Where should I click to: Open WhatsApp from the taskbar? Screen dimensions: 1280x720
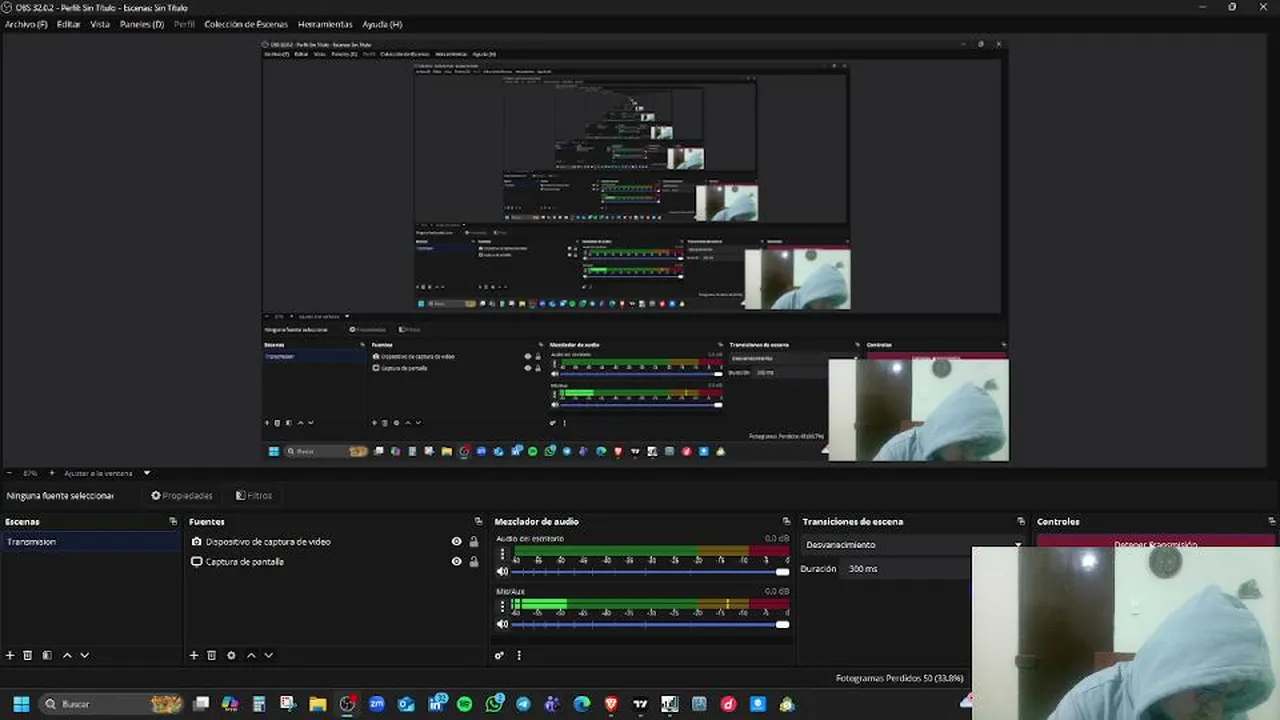(x=494, y=704)
